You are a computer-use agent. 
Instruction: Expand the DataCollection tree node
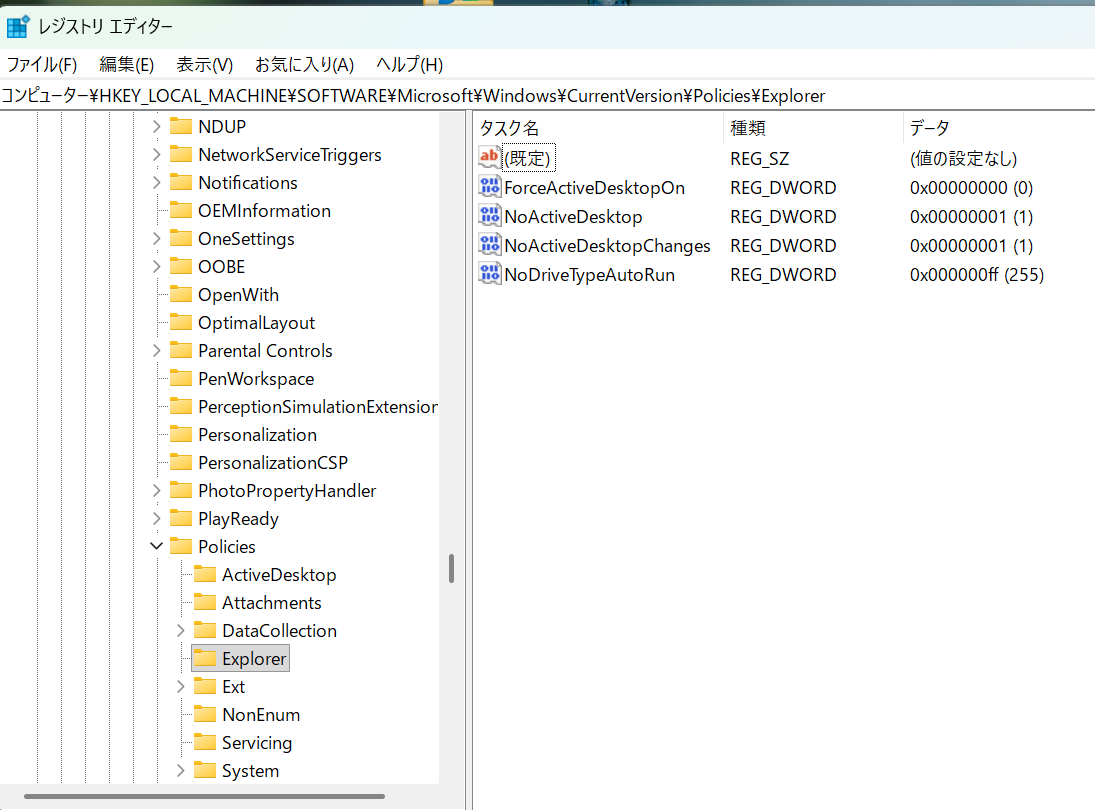coord(180,630)
